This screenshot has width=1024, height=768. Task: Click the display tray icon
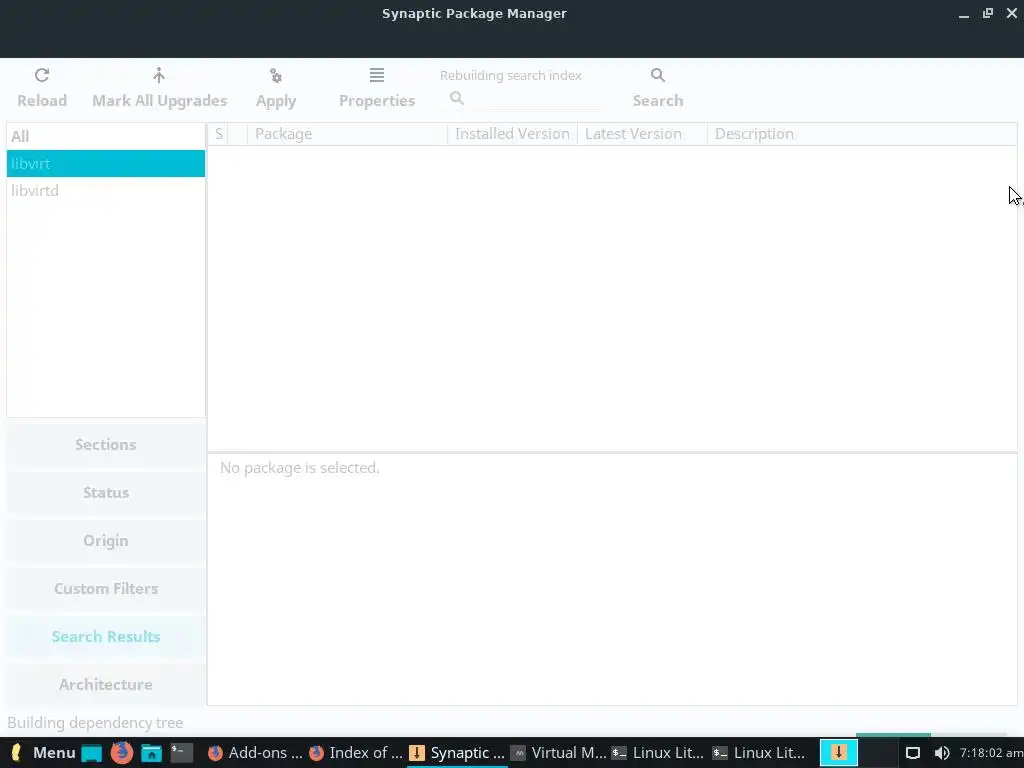click(913, 753)
